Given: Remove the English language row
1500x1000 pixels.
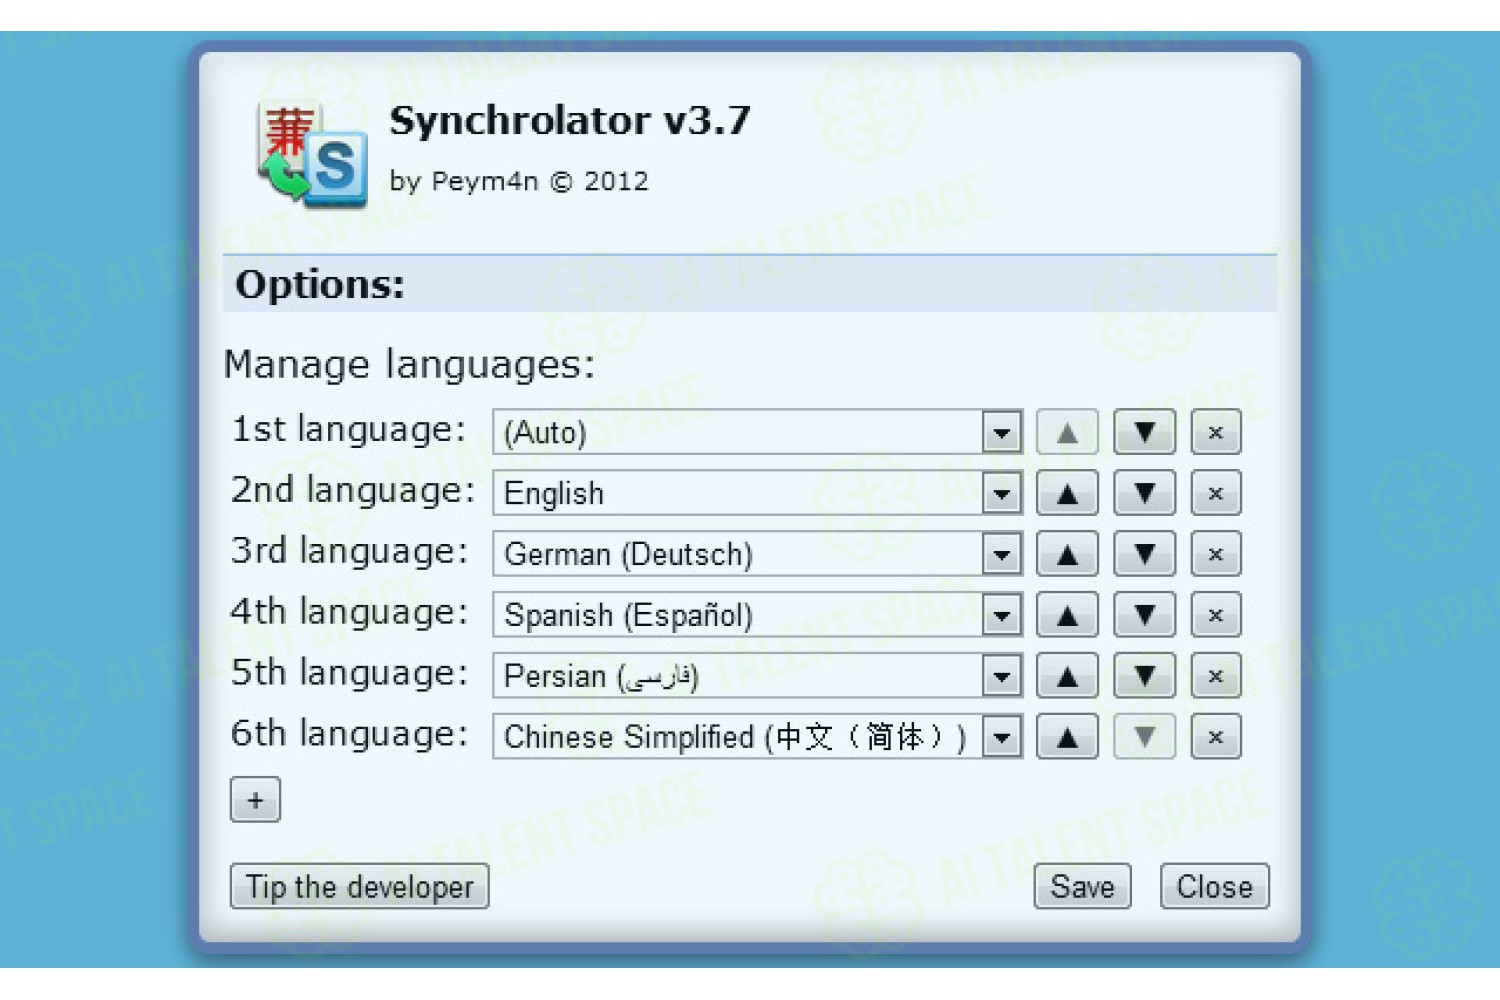Looking at the screenshot, I should [x=1216, y=494].
